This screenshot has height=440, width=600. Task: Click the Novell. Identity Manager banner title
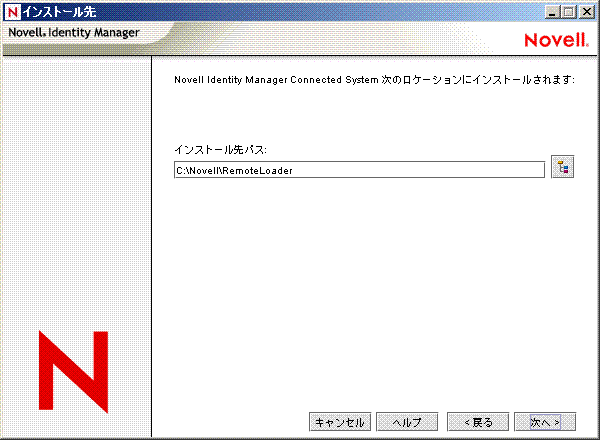pos(74,33)
